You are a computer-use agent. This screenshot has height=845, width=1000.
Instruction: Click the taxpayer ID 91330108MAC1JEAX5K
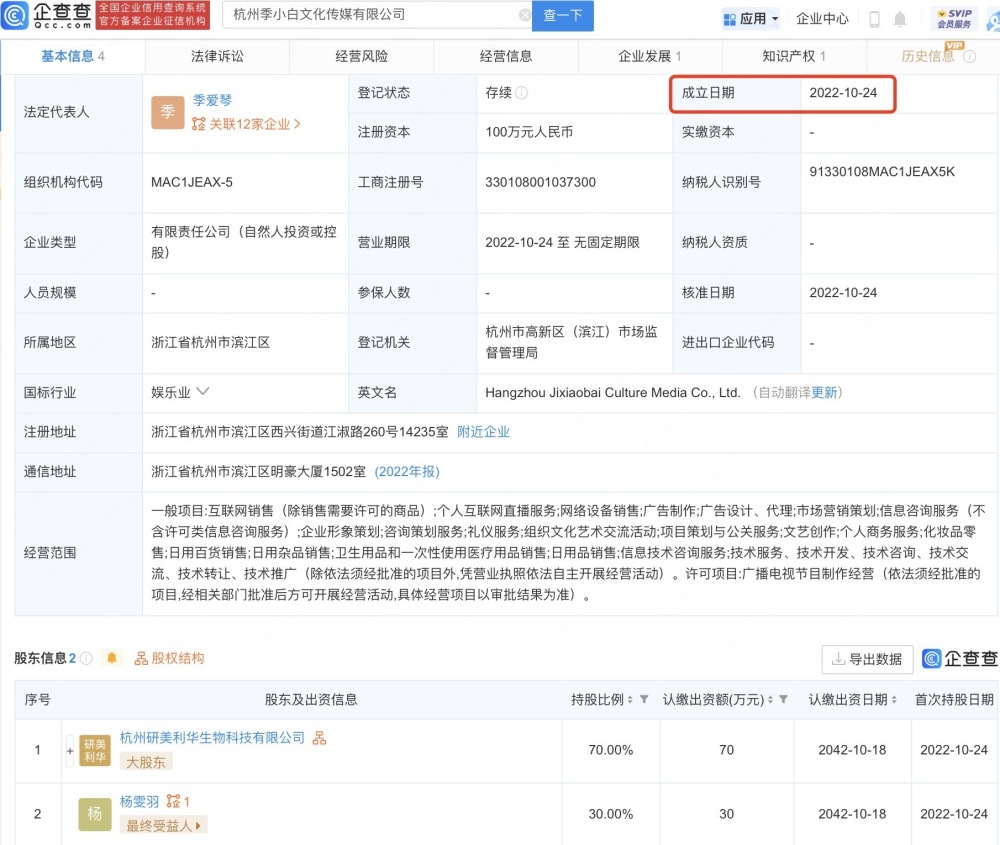882,172
